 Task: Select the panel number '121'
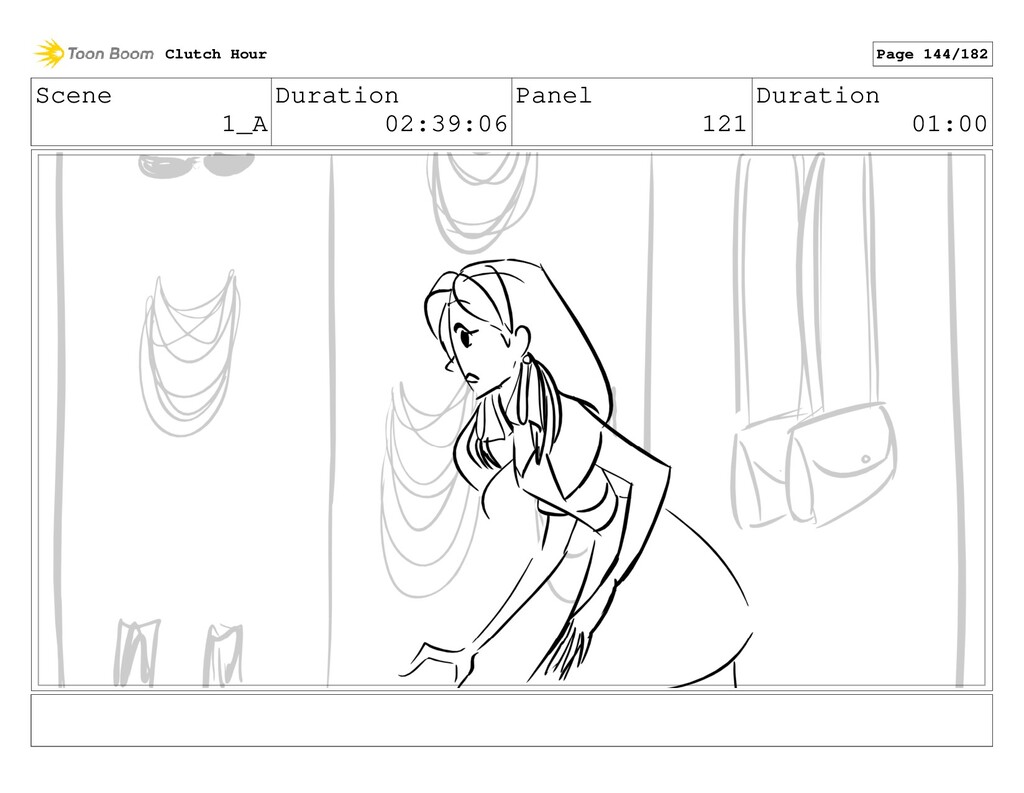pos(724,123)
